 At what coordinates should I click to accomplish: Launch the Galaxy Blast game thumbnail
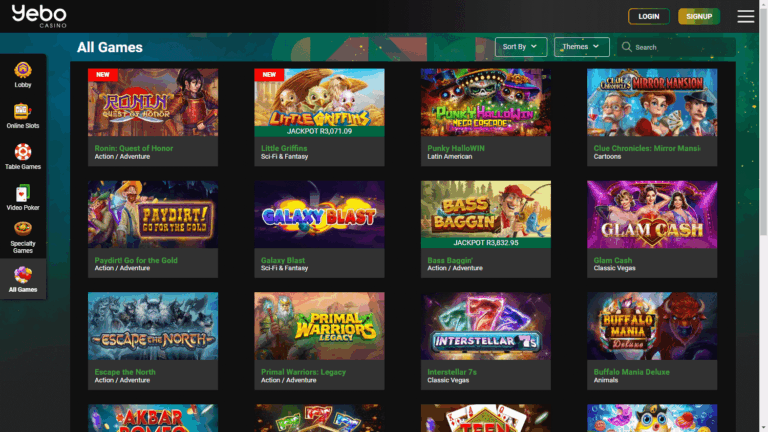319,214
